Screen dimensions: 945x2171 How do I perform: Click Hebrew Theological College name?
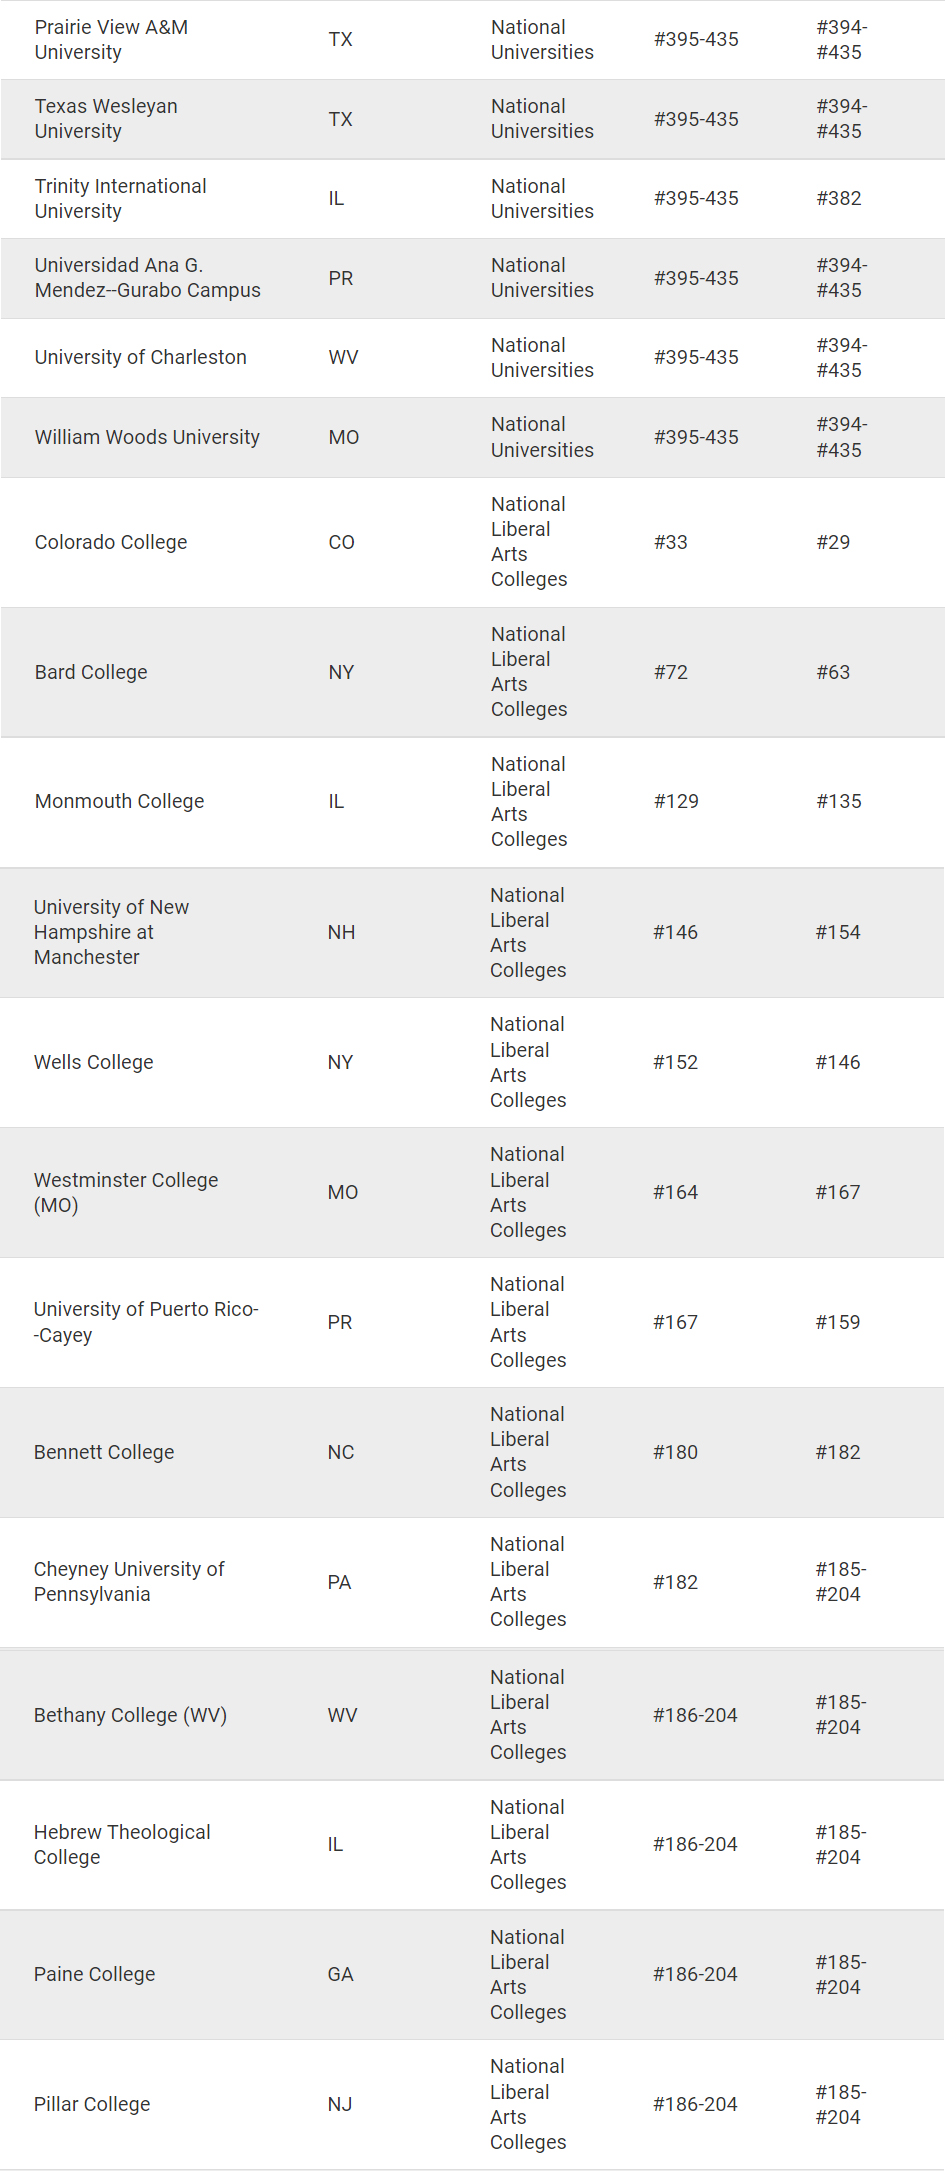click(x=122, y=1844)
